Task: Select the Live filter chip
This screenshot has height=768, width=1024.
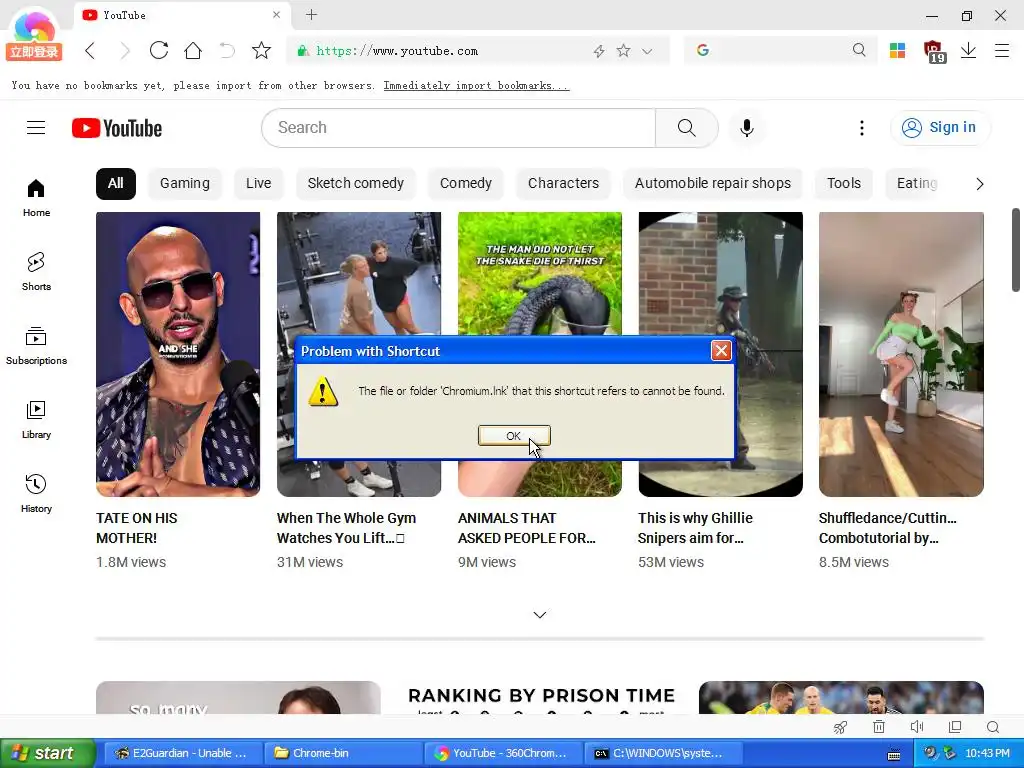Action: point(259,184)
